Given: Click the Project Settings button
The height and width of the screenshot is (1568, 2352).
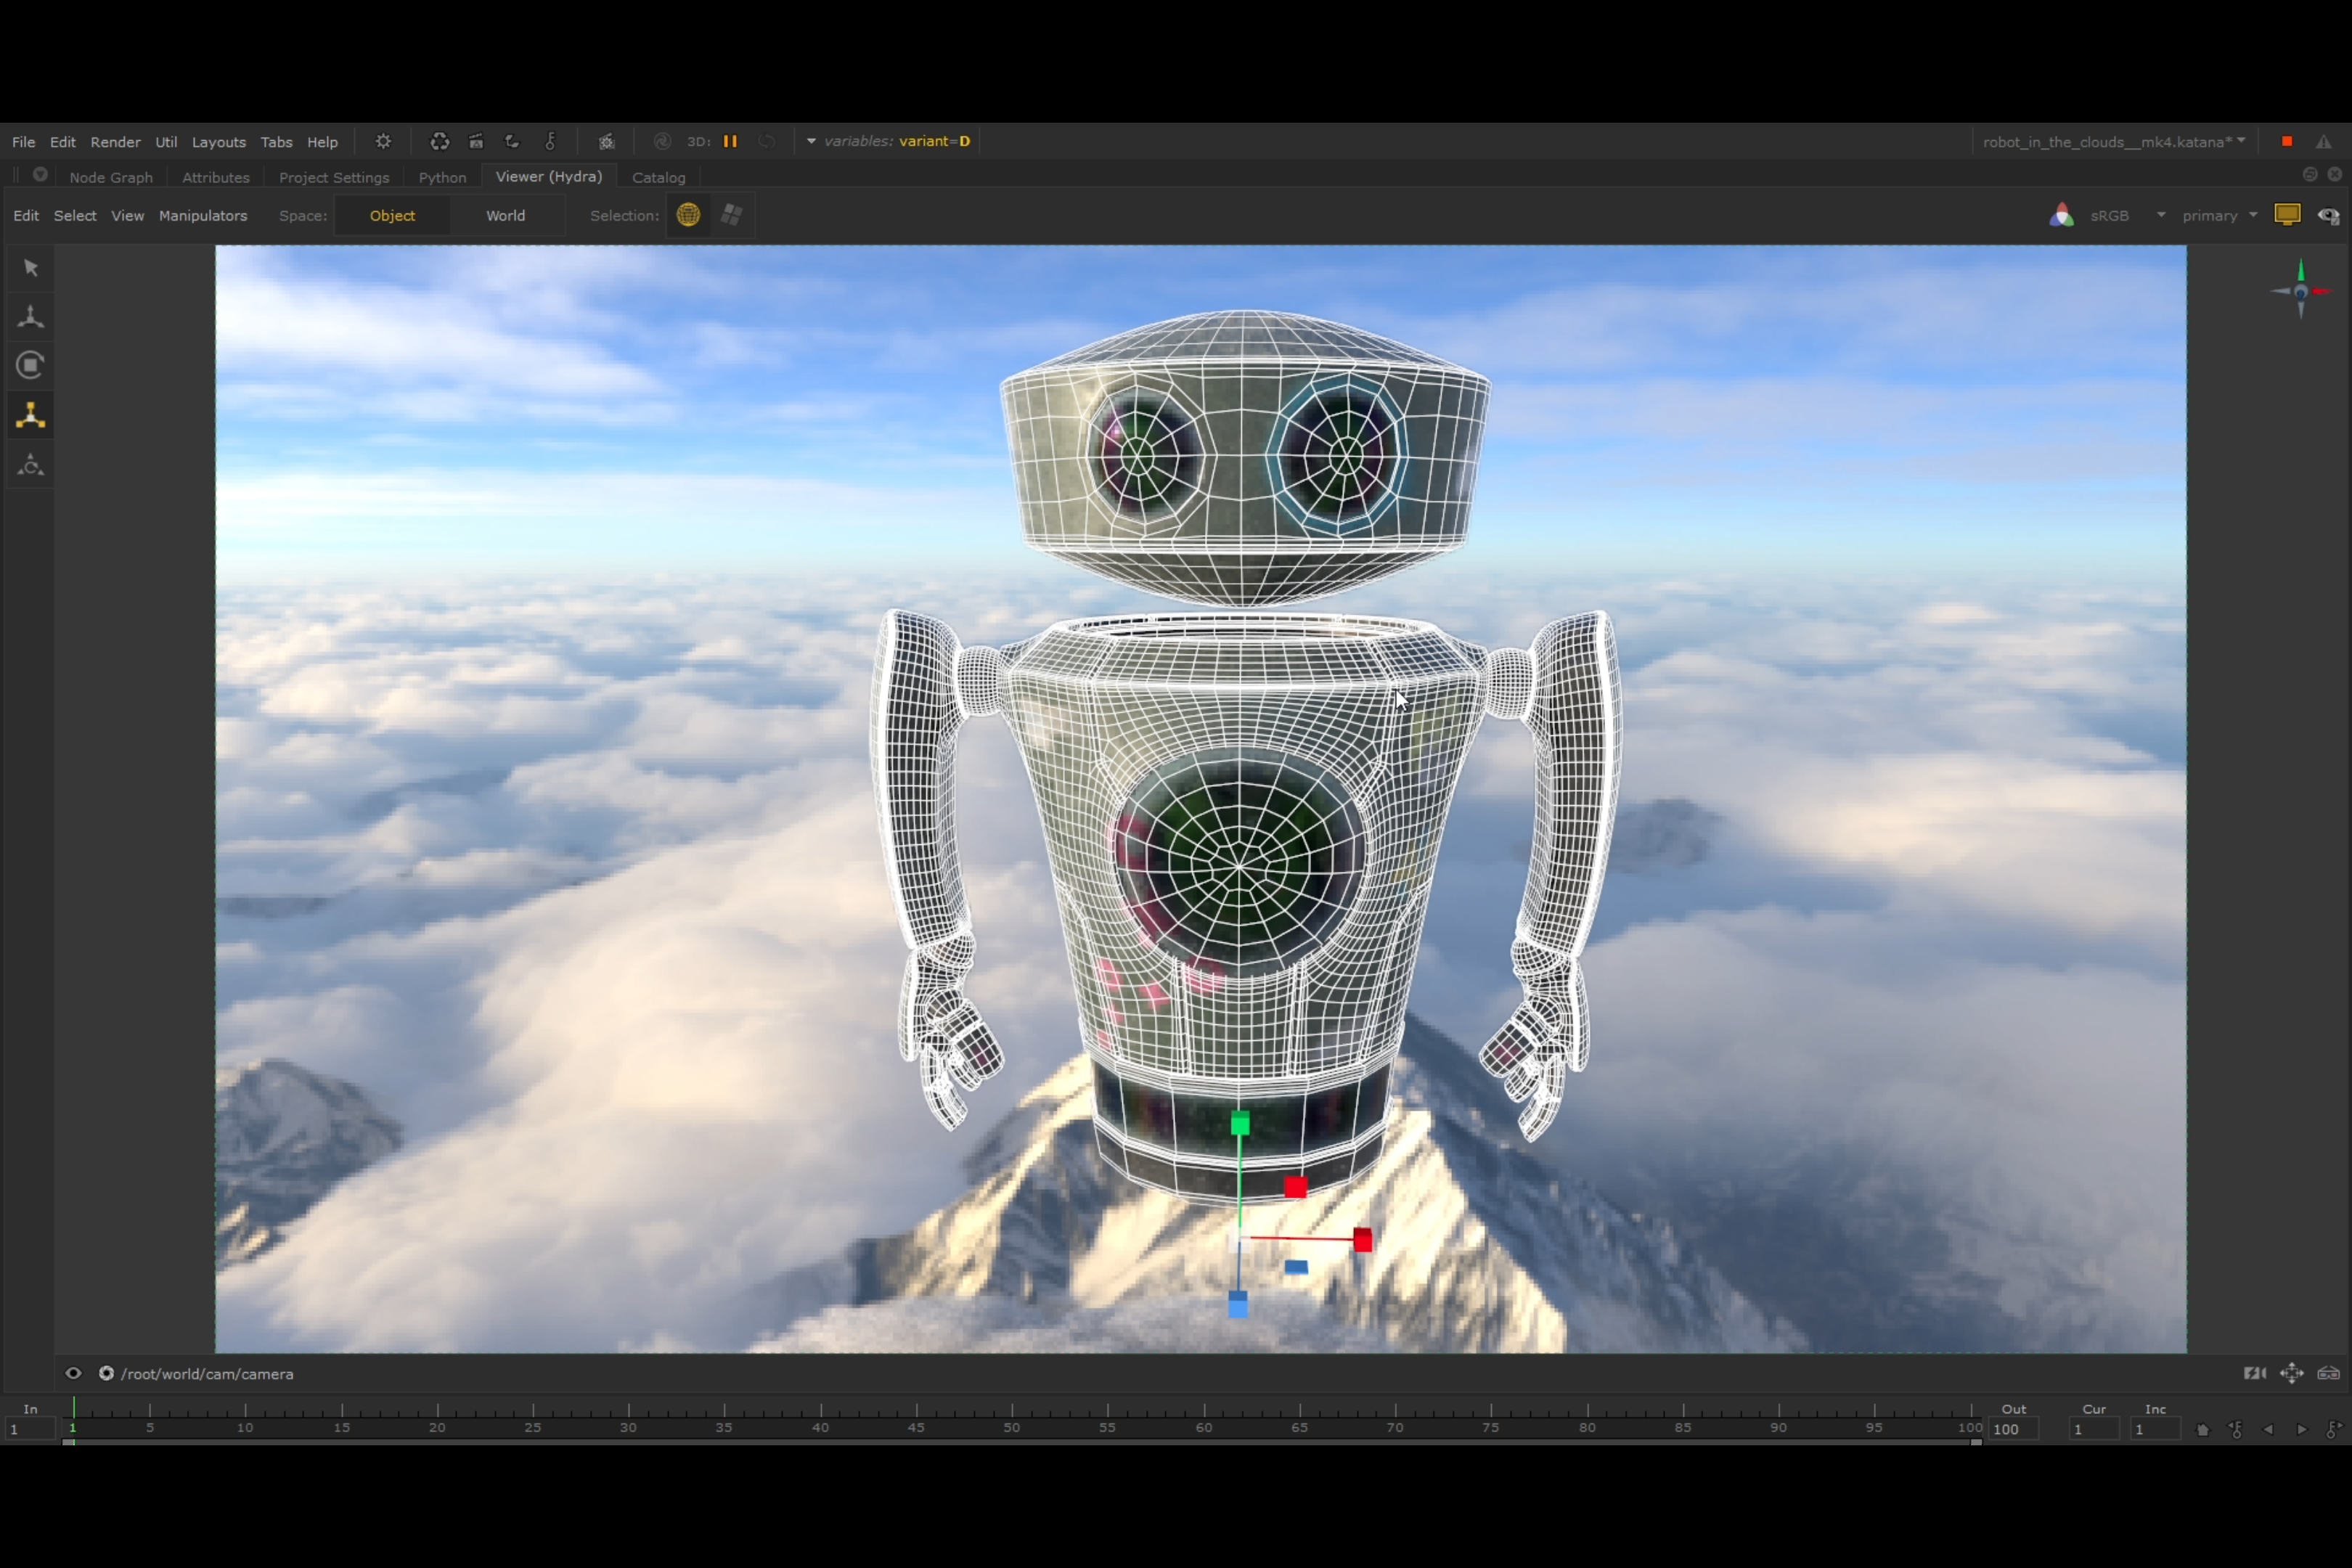Looking at the screenshot, I should pyautogui.click(x=334, y=175).
